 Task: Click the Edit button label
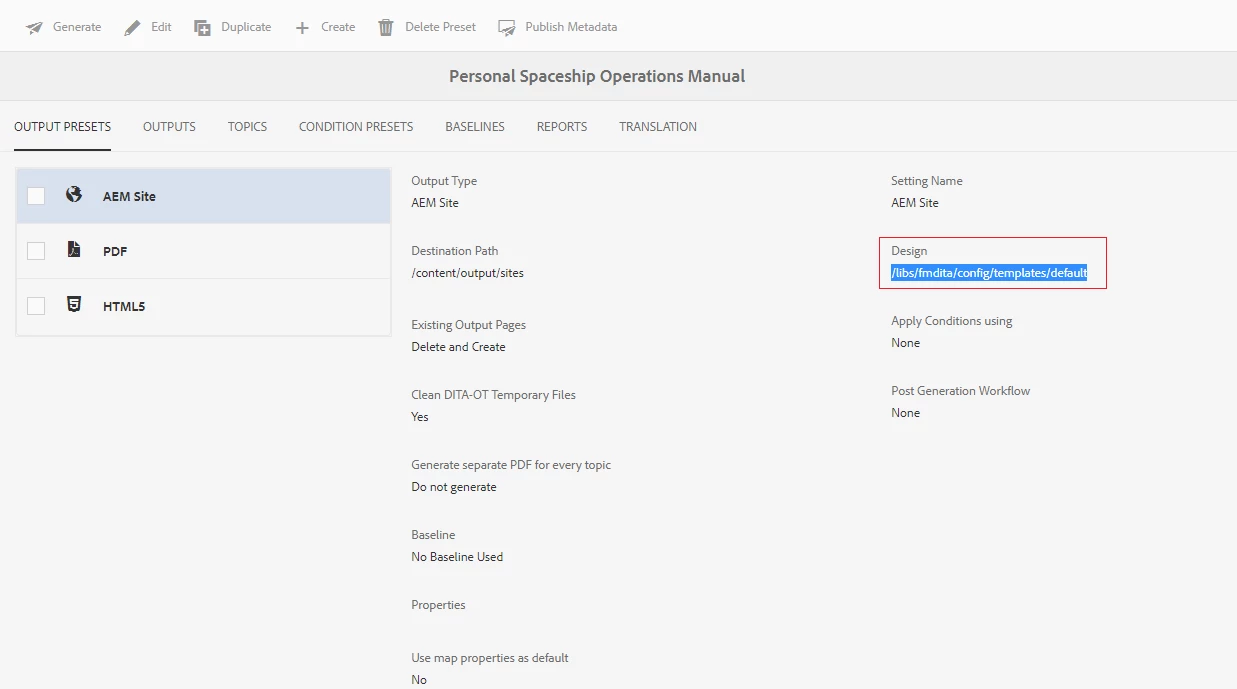(161, 27)
